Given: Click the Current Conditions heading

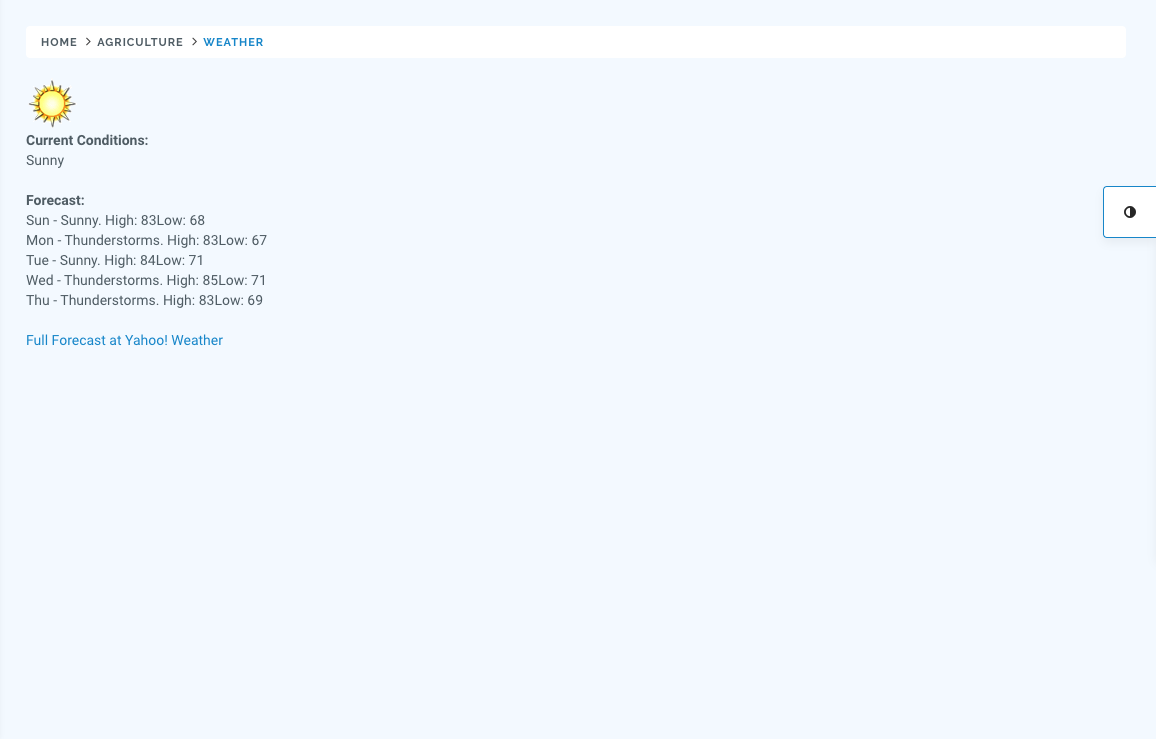Looking at the screenshot, I should point(87,140).
